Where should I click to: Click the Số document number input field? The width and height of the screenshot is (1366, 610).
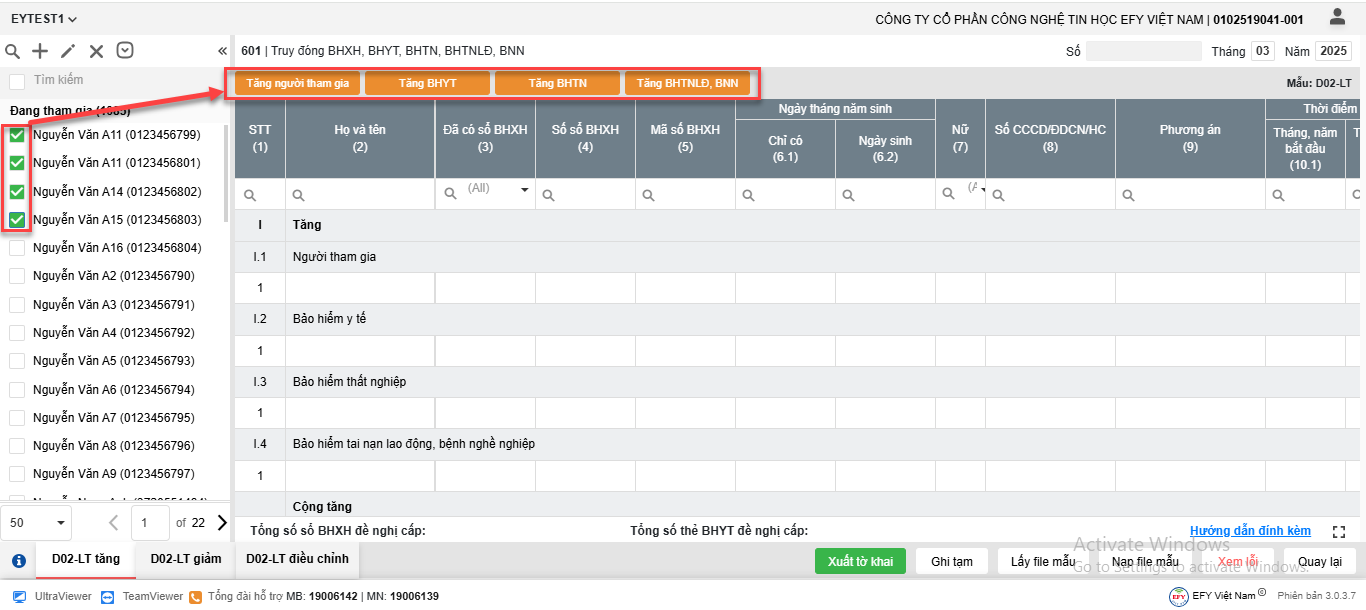1142,51
